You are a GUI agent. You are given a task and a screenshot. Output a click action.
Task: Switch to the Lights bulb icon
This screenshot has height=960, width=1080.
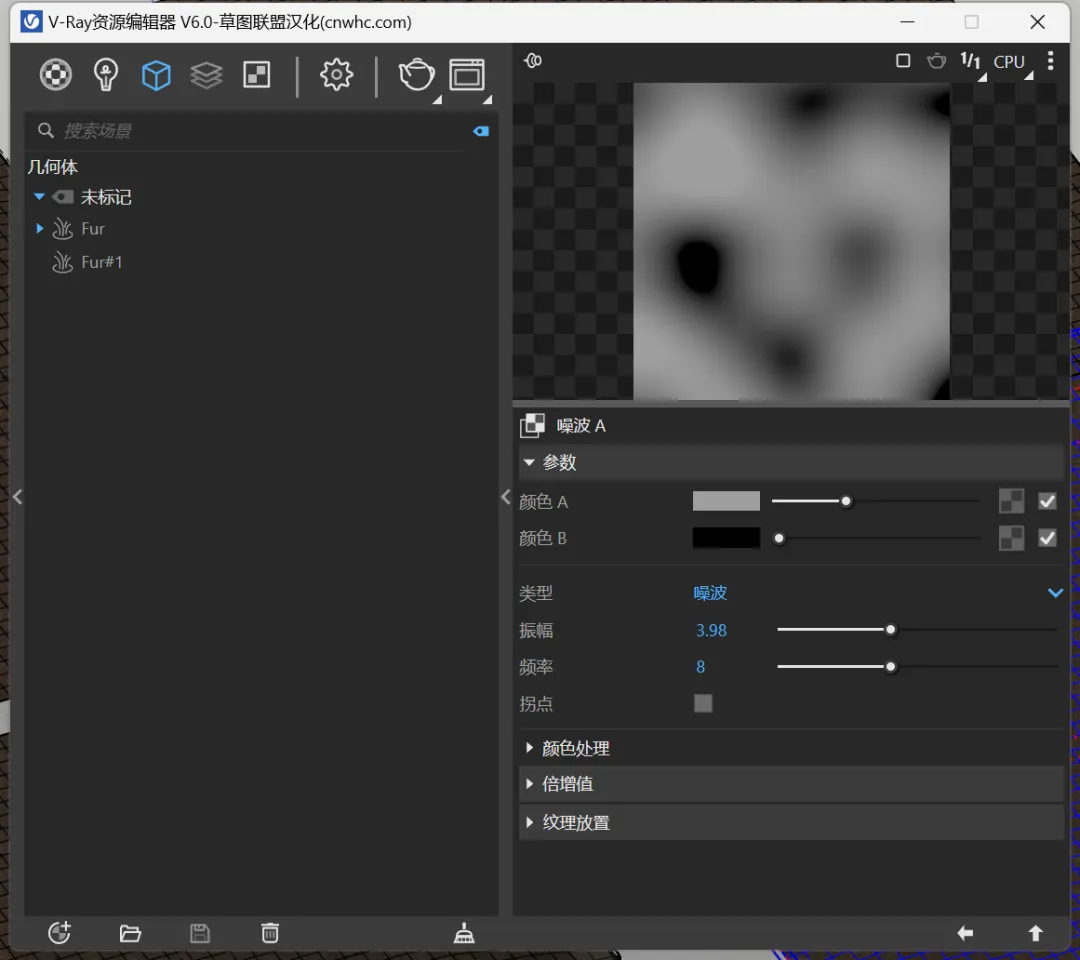[x=105, y=75]
